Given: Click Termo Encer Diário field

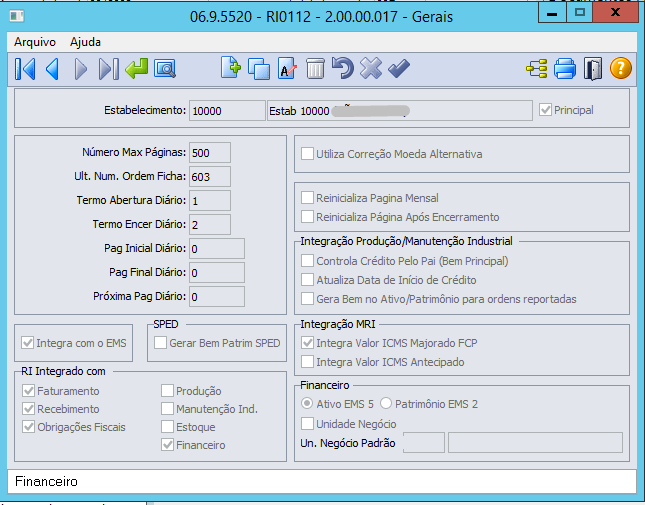Looking at the screenshot, I should coord(210,225).
